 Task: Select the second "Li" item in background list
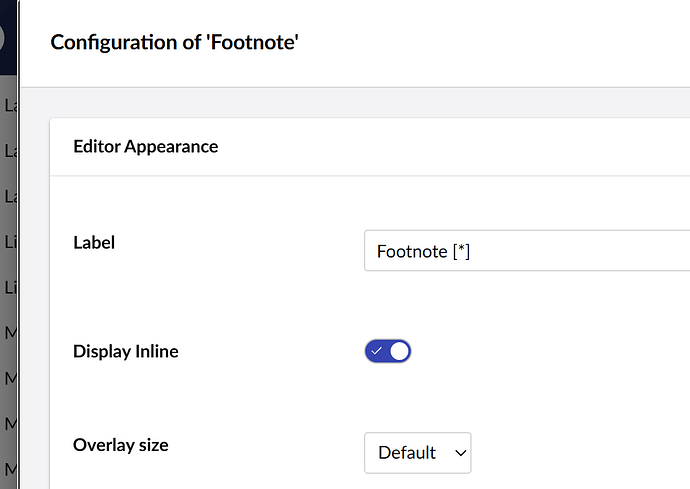pyautogui.click(x=10, y=288)
